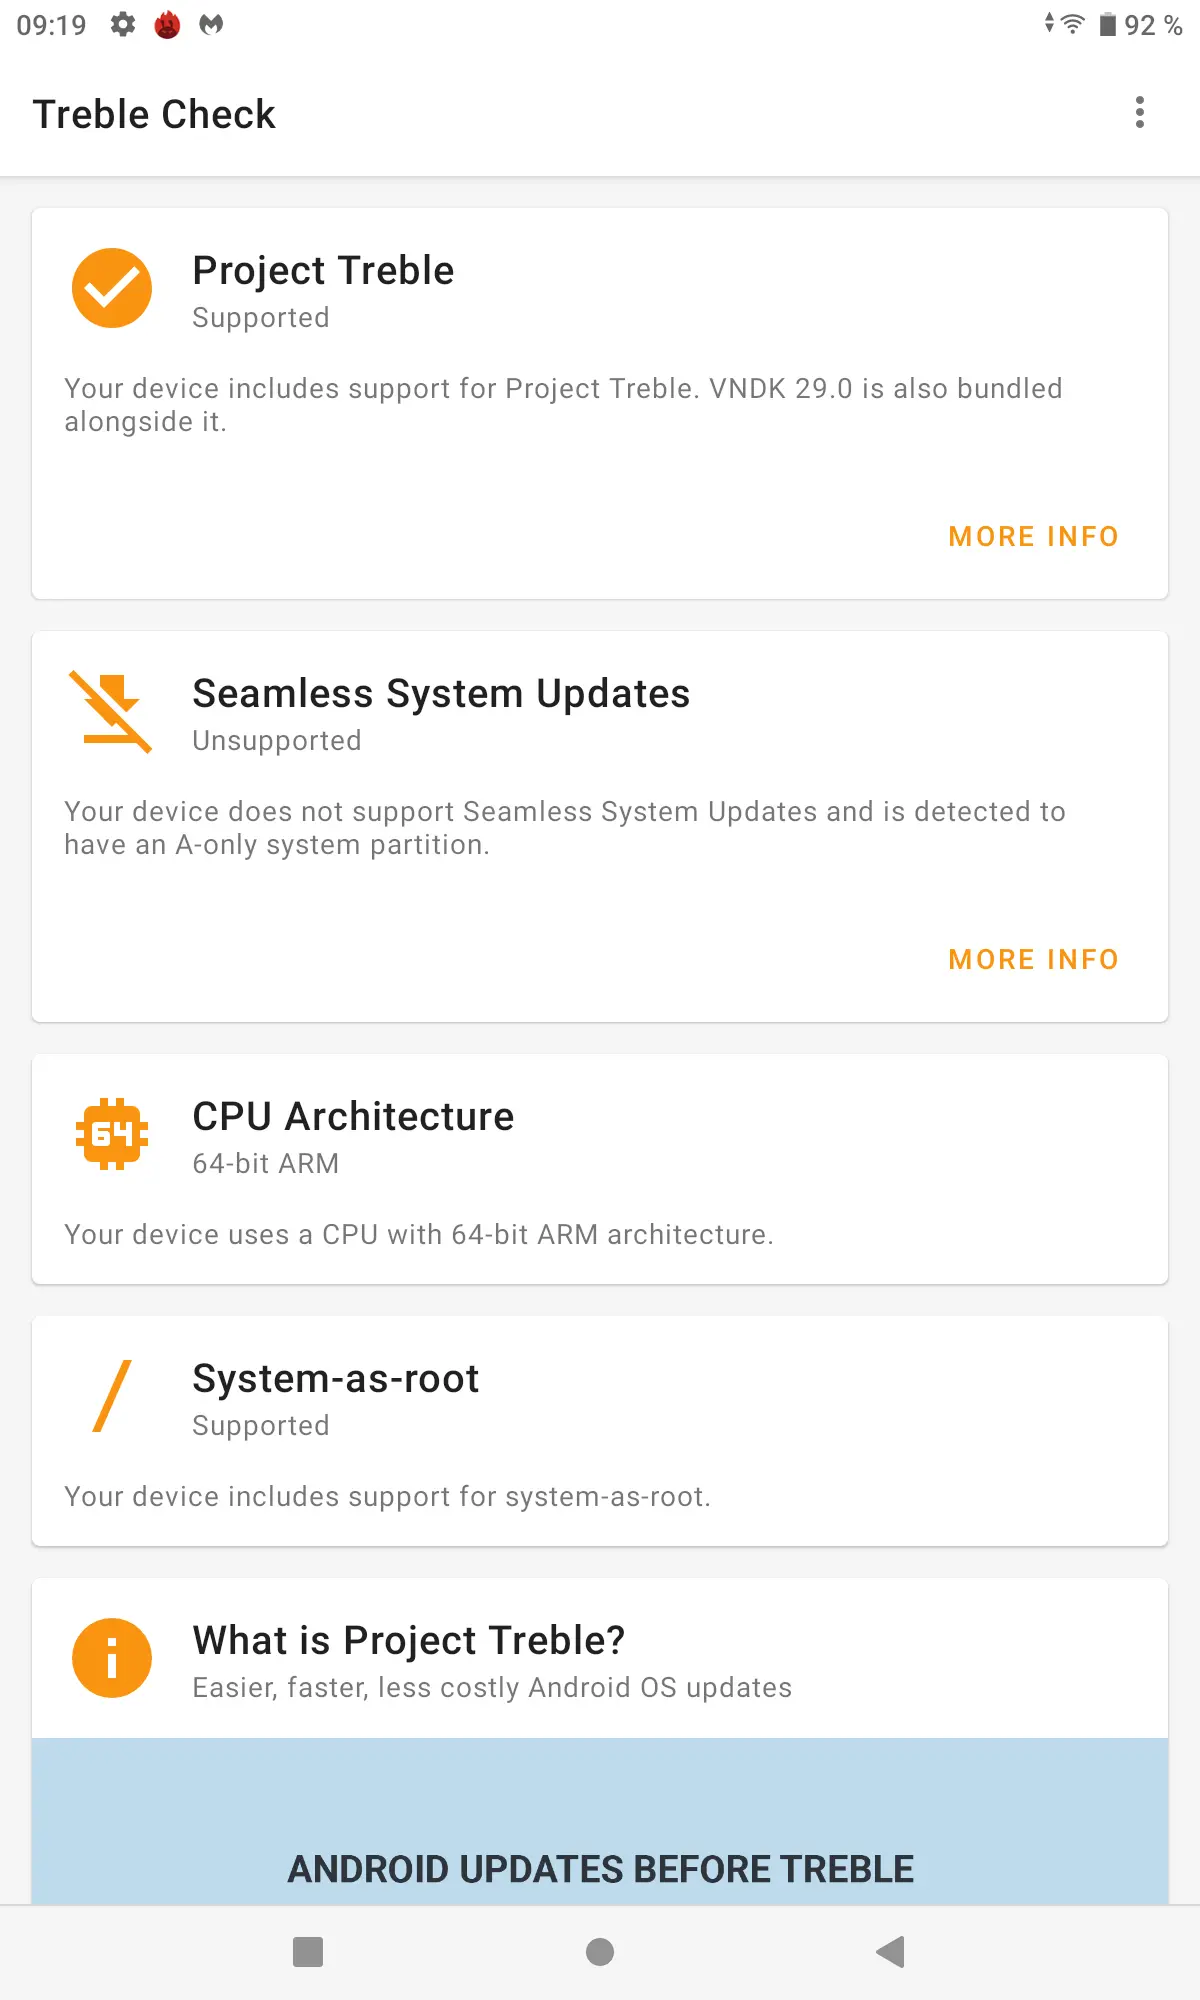The image size is (1200, 2000).
Task: Open the three-dot overflow menu
Action: tap(1139, 113)
